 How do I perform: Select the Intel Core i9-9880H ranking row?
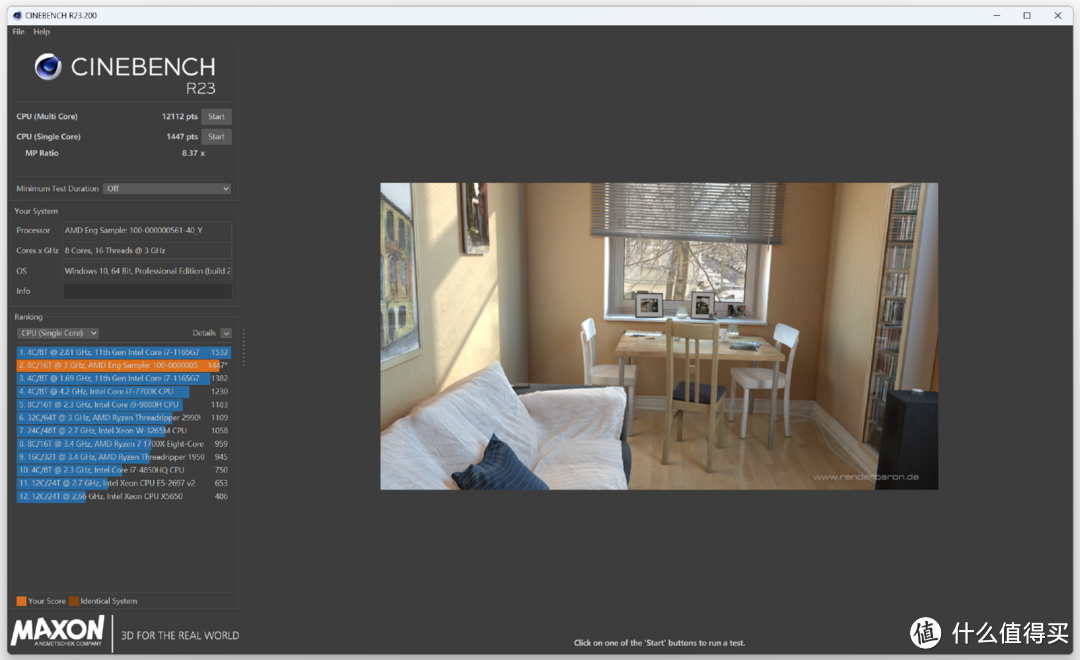tap(123, 404)
